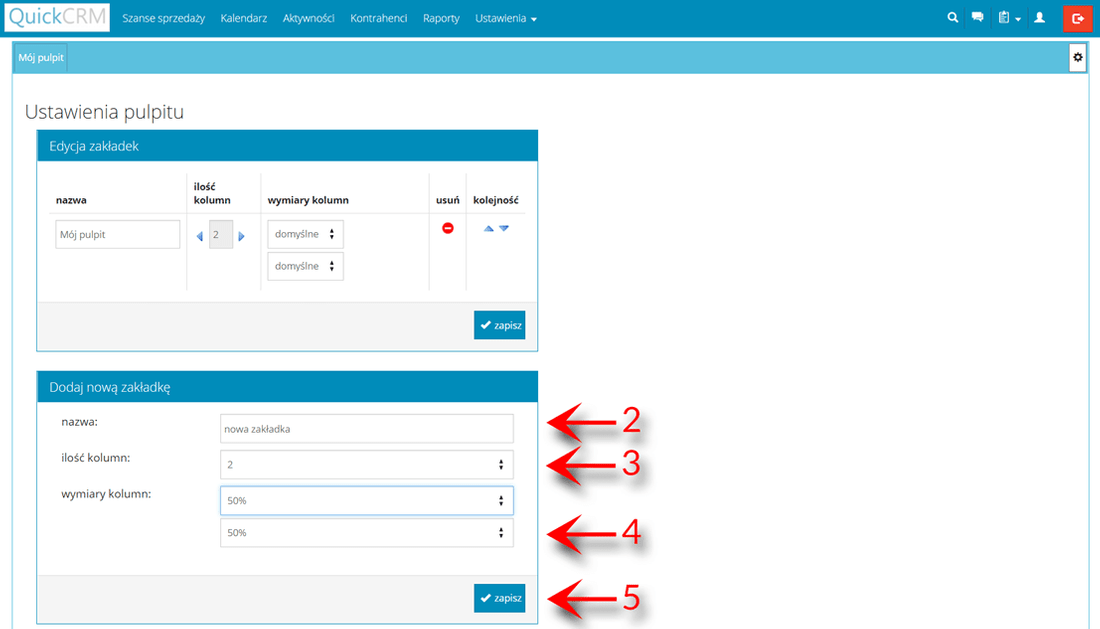Open the chat messages icon
The image size is (1100, 629).
[x=977, y=18]
